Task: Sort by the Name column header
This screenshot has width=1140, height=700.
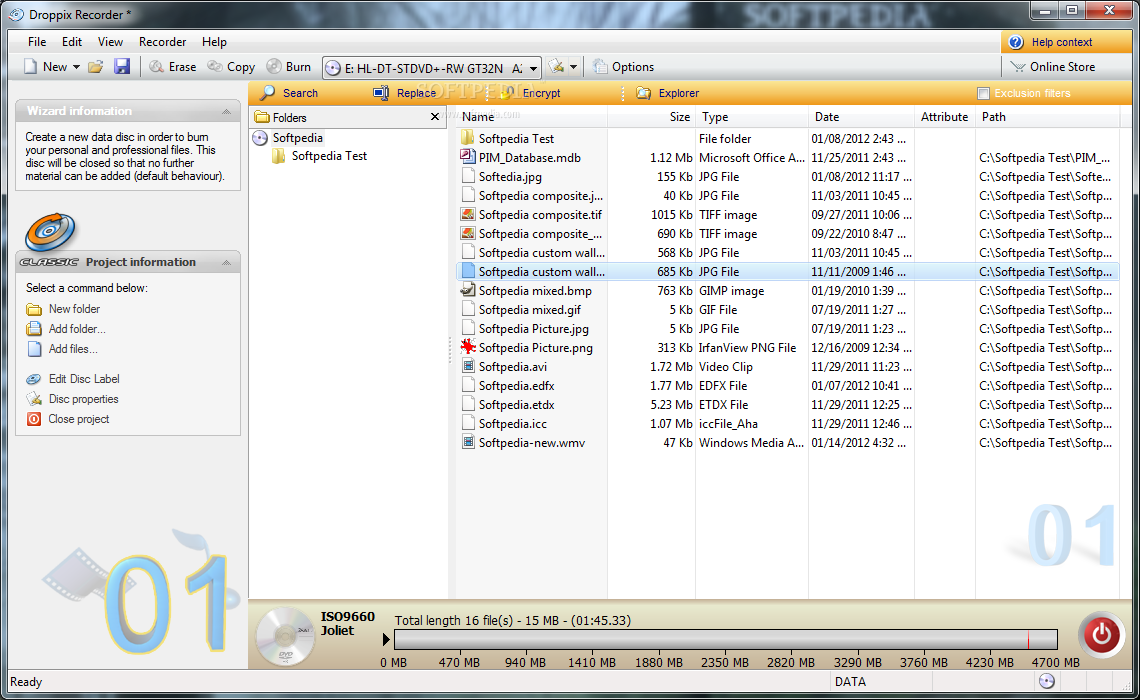Action: (531, 117)
